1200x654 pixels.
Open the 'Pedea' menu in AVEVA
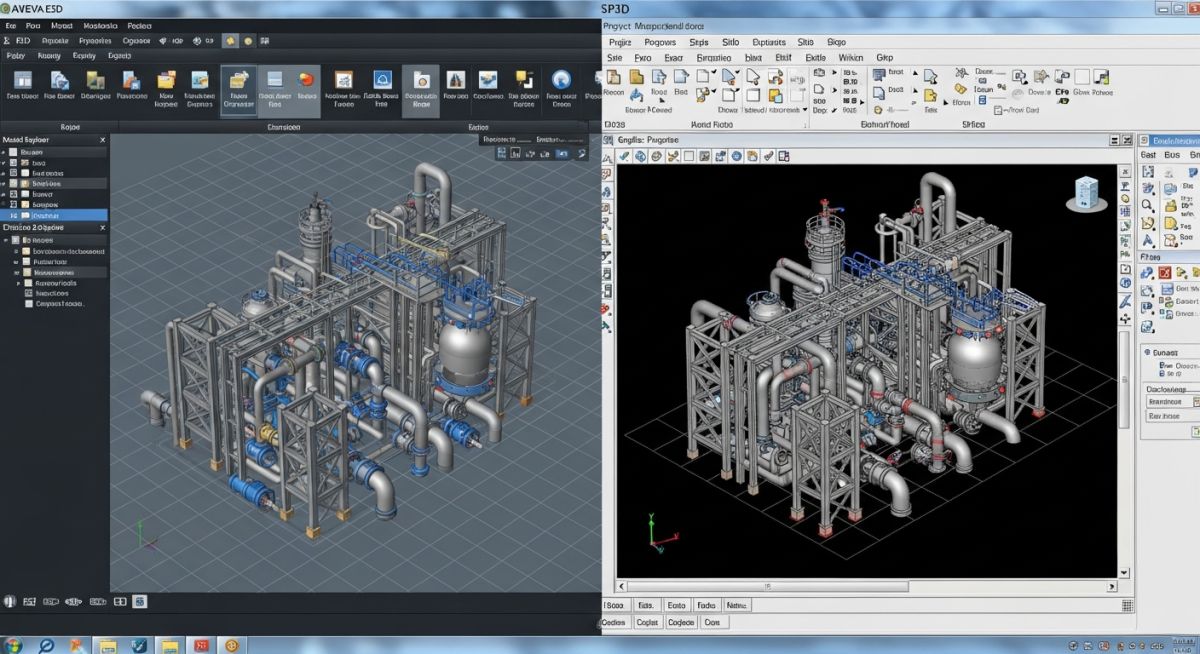(139, 26)
